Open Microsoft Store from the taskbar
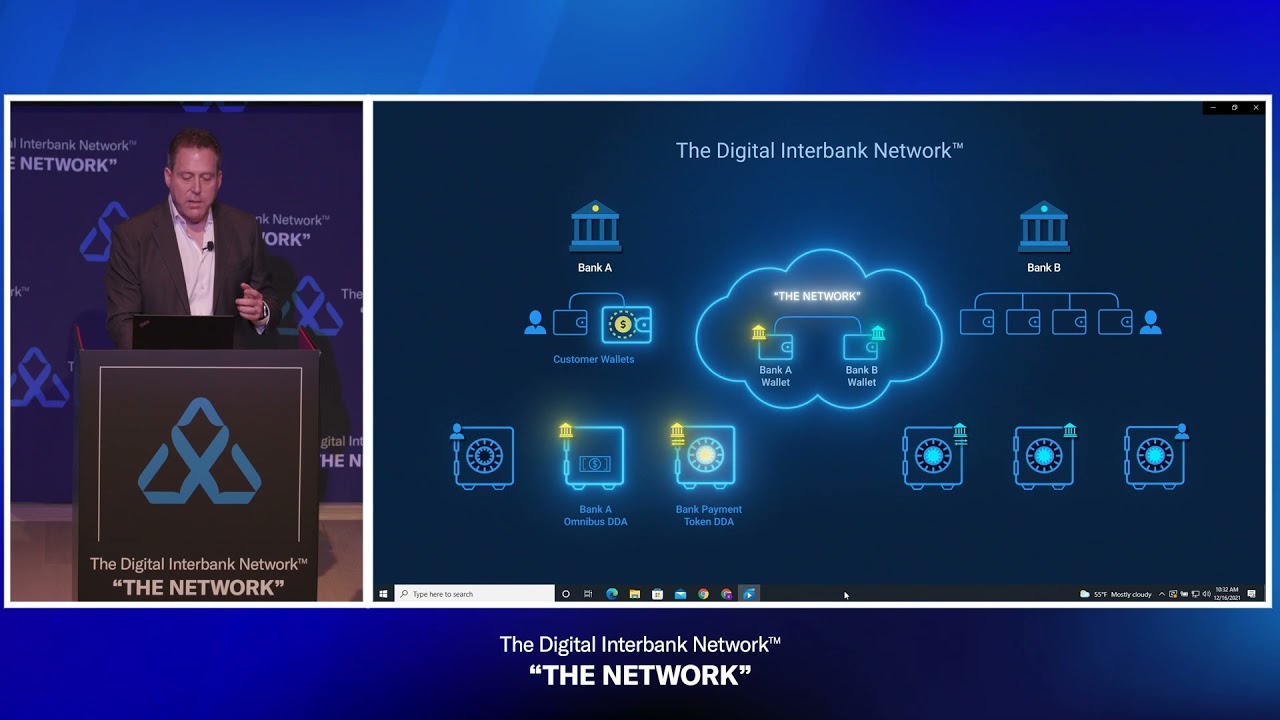The image size is (1280, 720). point(657,594)
